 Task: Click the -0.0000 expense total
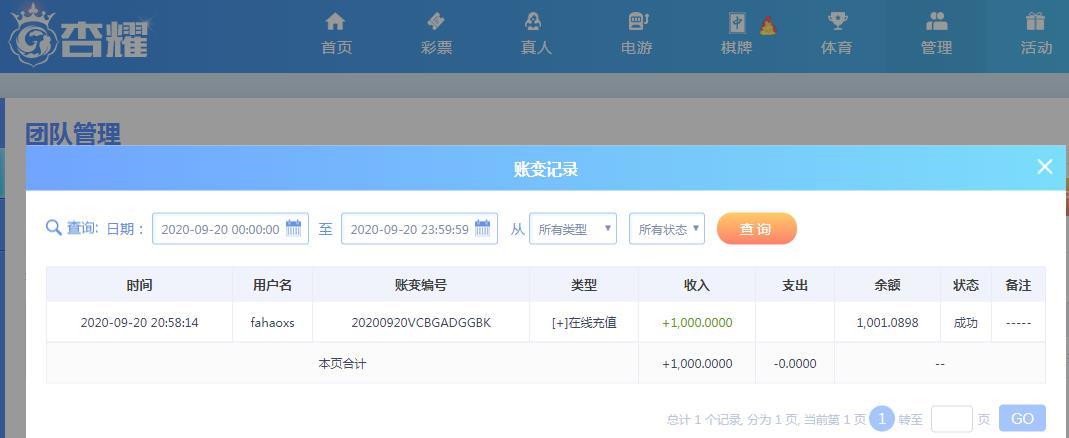[795, 364]
